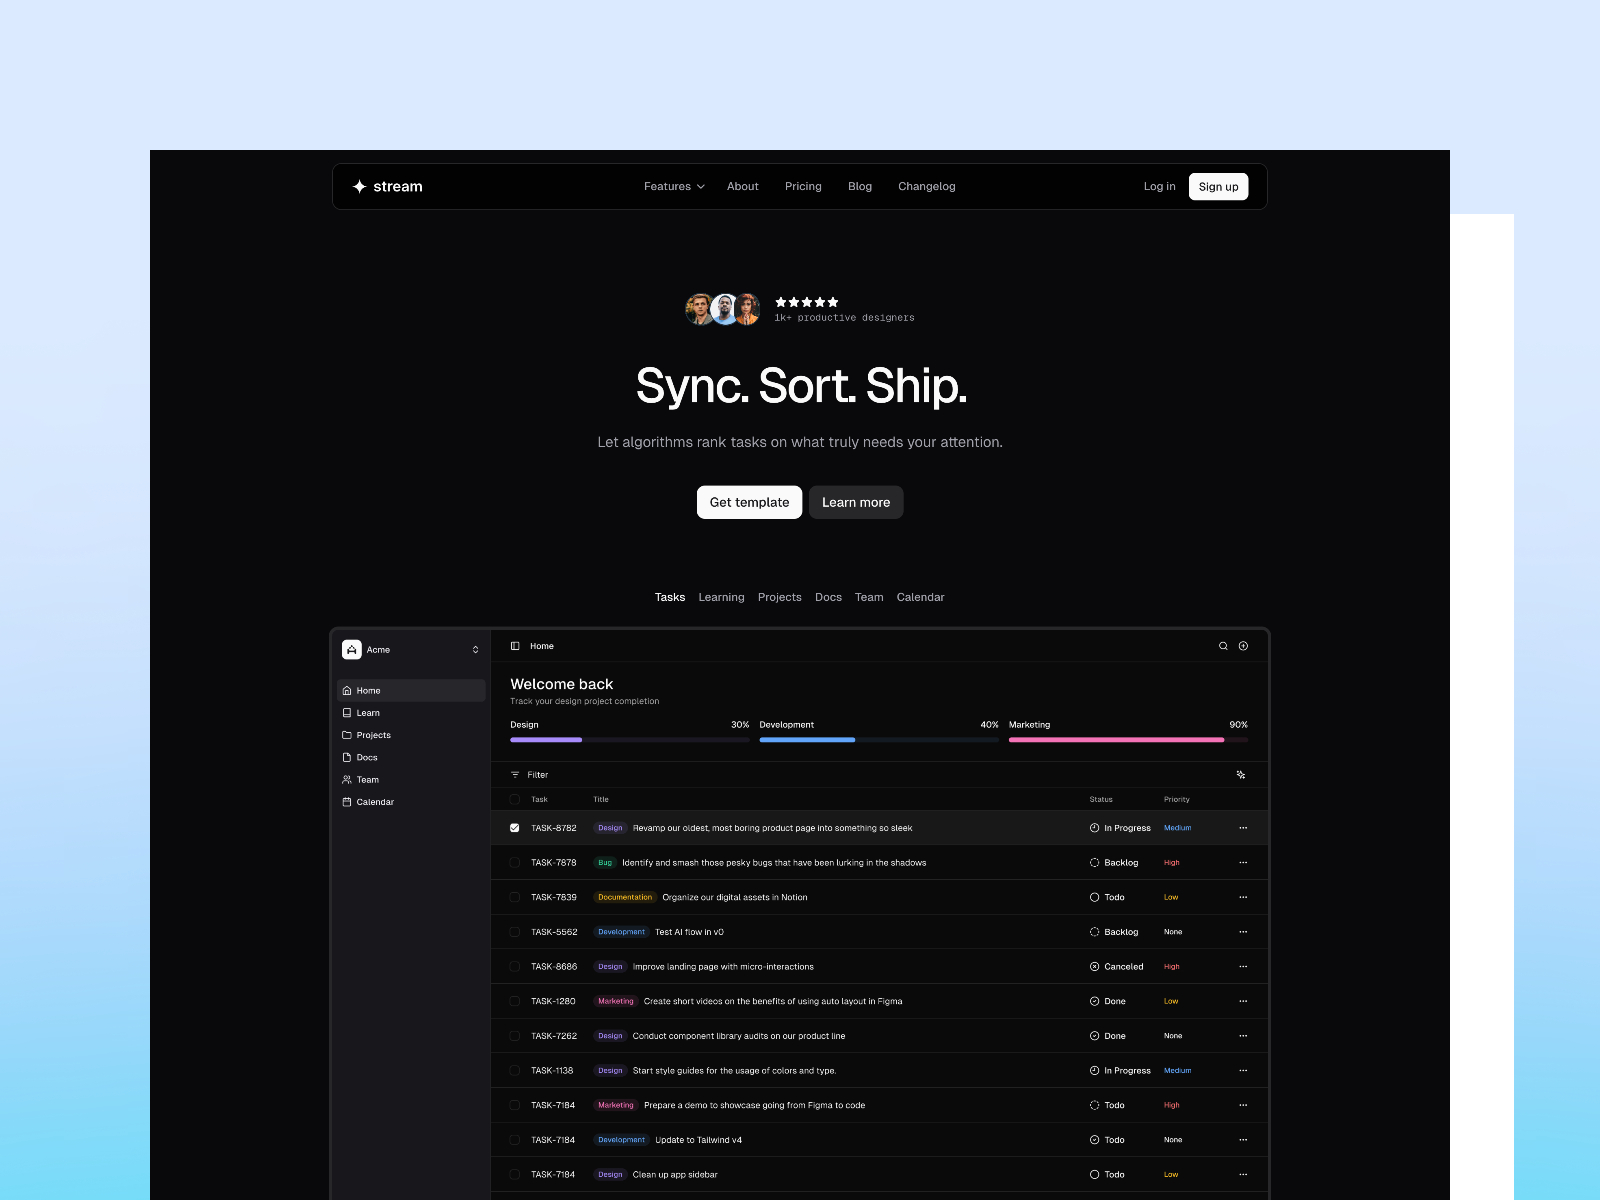Select the AI sparkle icon in filter bar

point(1241,774)
